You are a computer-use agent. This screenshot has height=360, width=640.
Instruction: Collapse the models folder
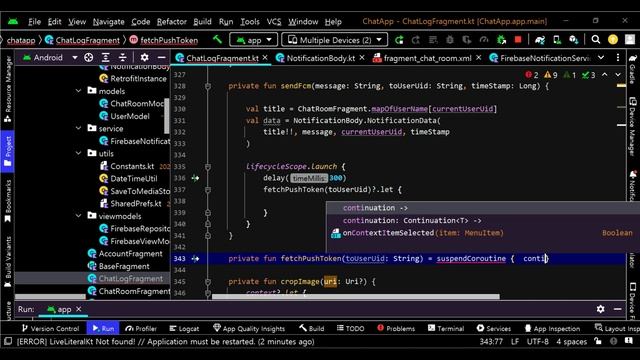79,91
